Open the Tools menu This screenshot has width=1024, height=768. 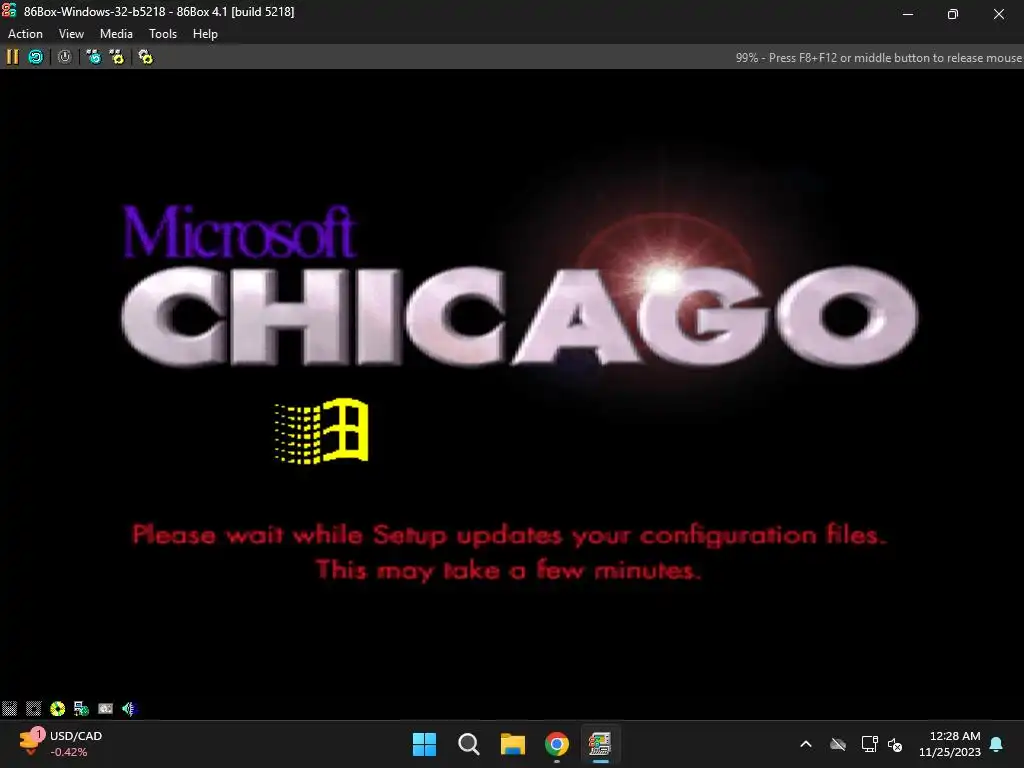click(x=163, y=34)
